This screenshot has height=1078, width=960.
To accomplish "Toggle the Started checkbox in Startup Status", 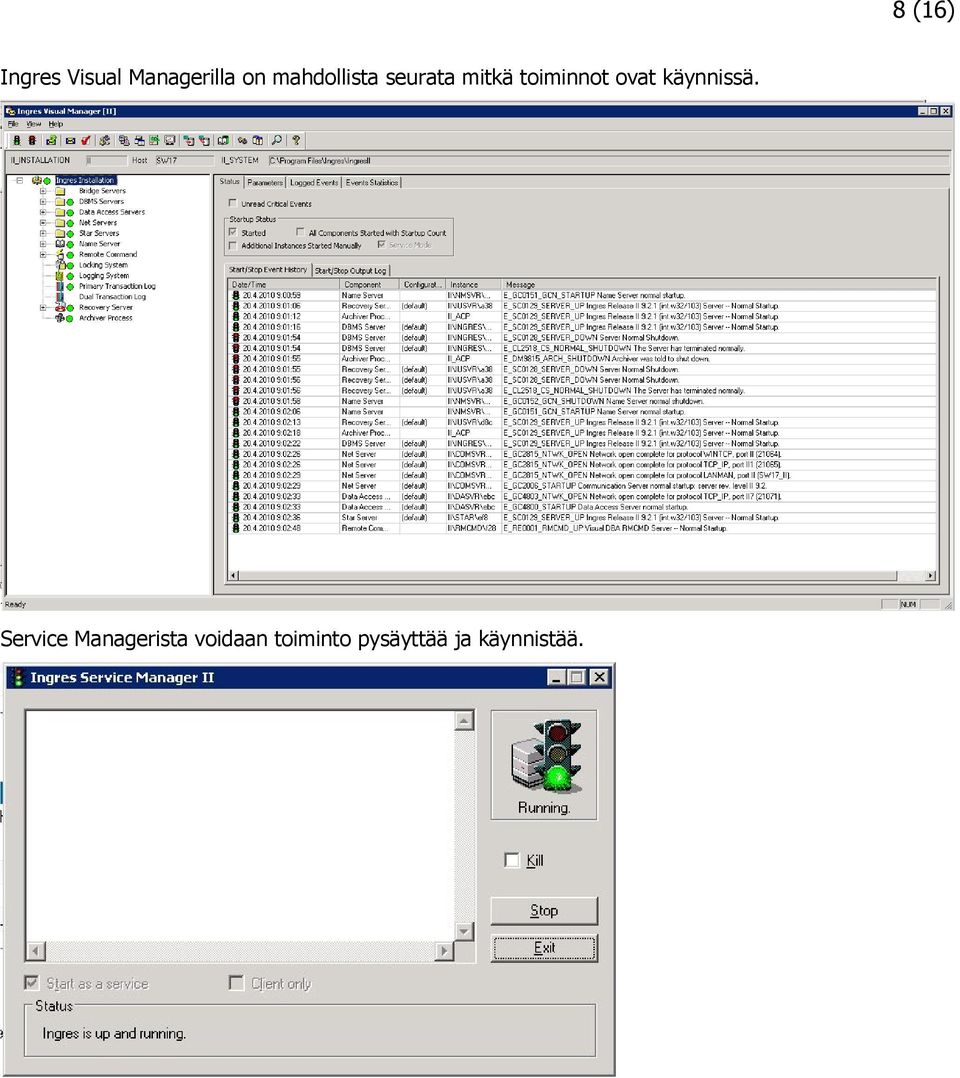I will pos(232,232).
